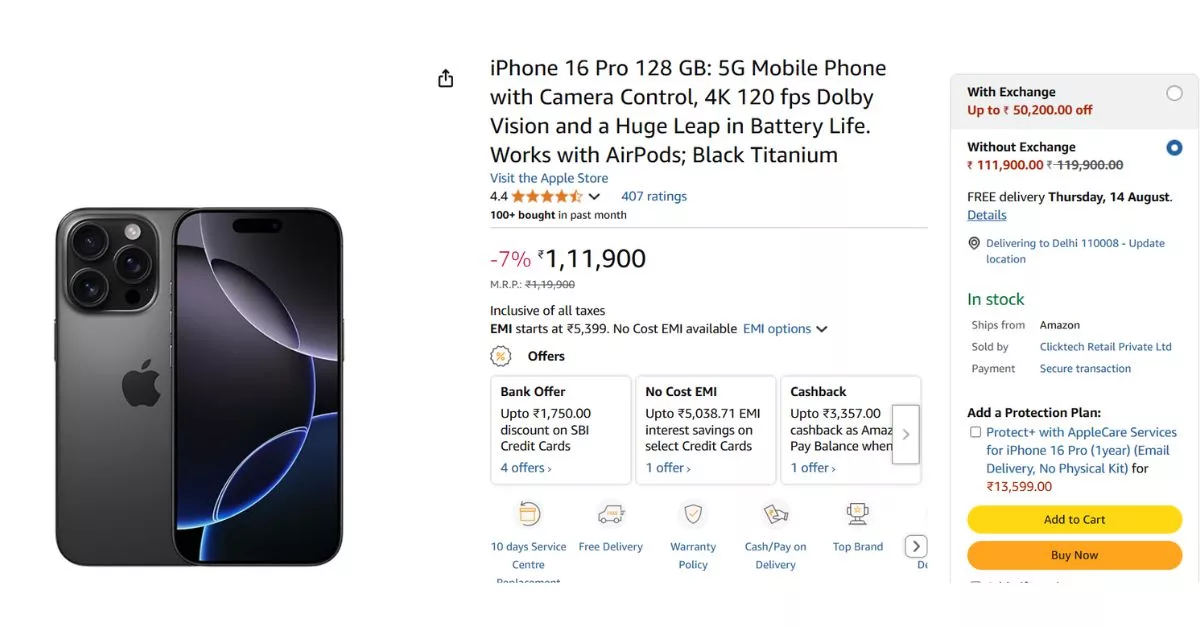Select the Without Exchange radio button
The width and height of the screenshot is (1200, 628).
1174,147
